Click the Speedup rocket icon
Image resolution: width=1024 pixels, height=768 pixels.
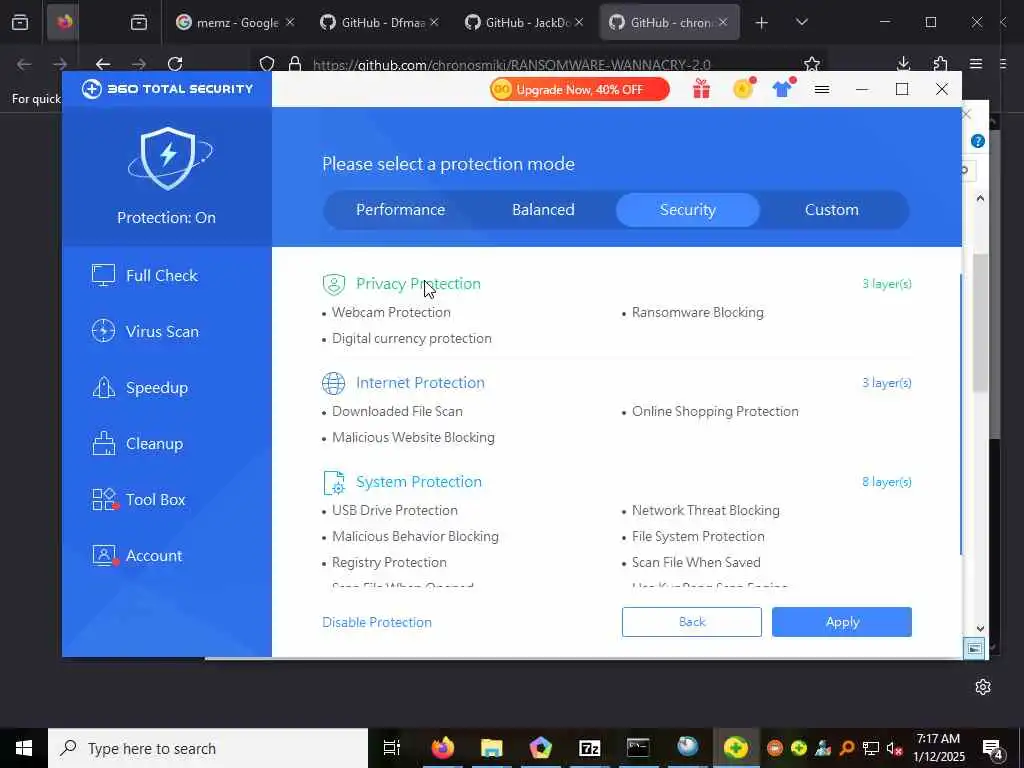(x=103, y=387)
